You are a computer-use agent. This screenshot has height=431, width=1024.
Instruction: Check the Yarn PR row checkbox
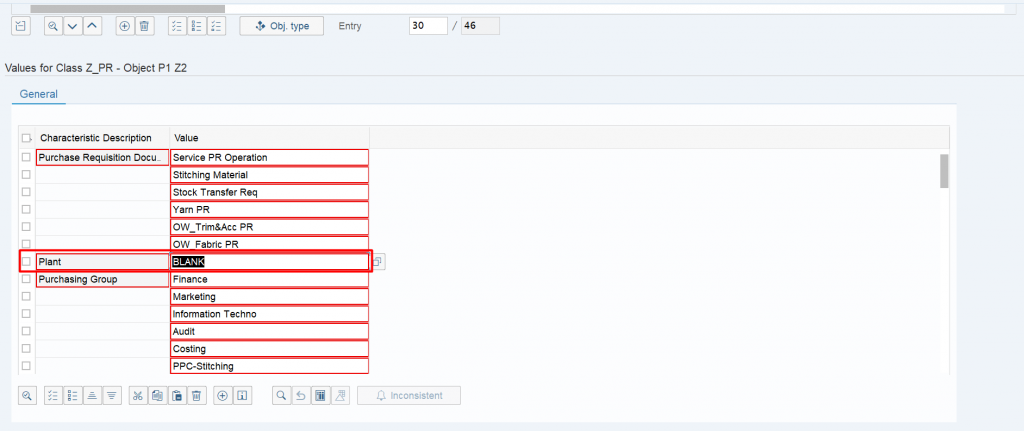point(26,210)
